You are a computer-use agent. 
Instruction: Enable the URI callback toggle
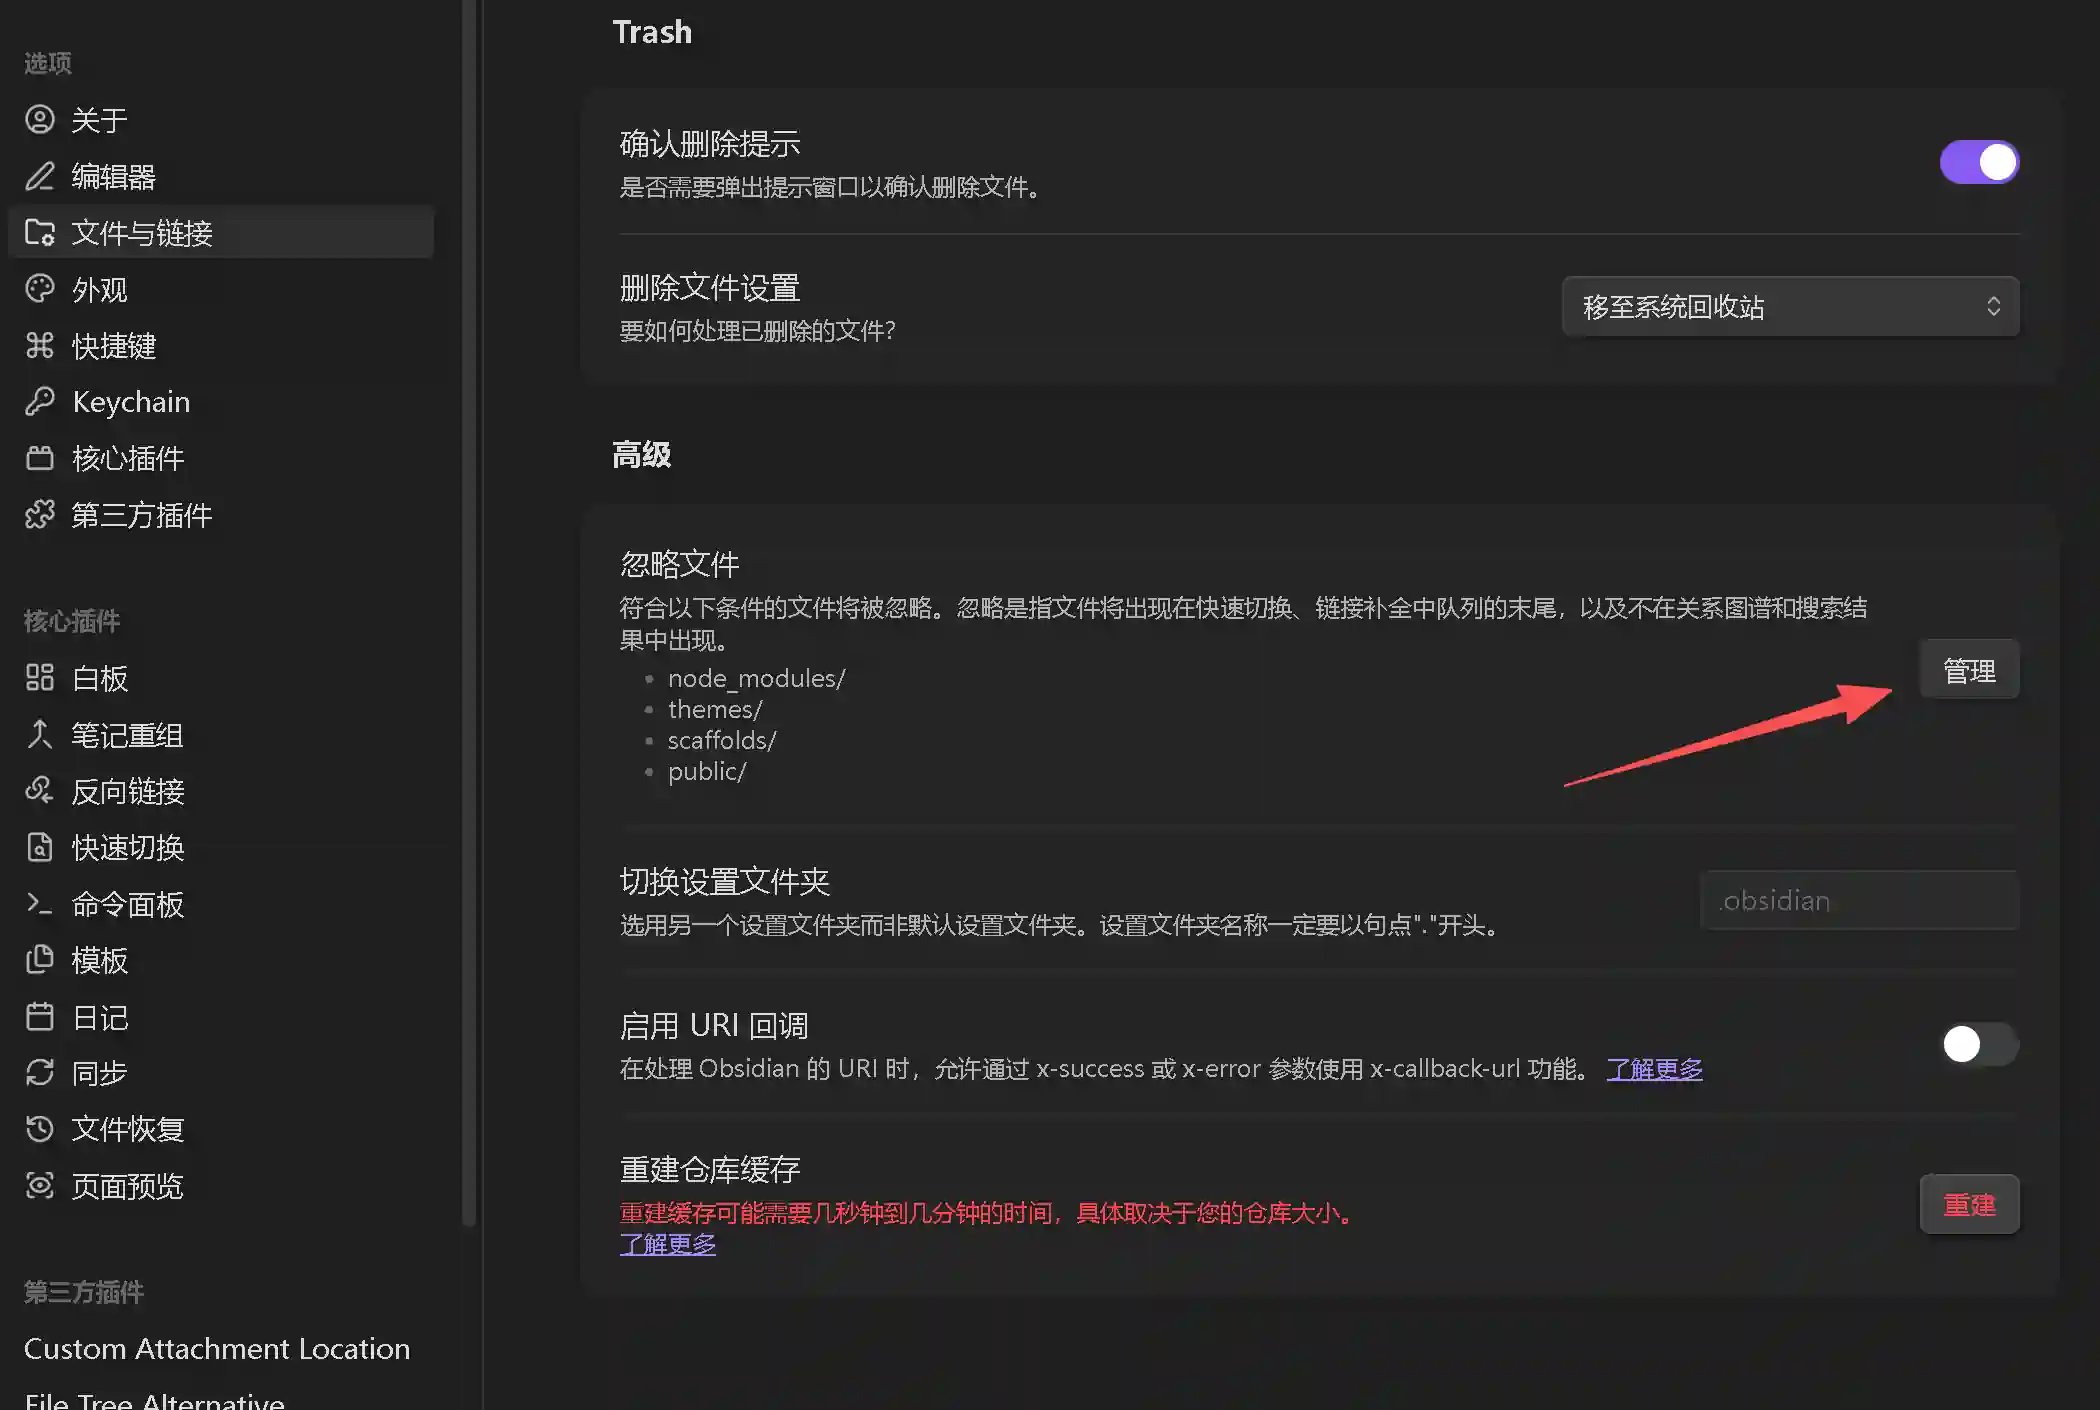coord(1979,1044)
